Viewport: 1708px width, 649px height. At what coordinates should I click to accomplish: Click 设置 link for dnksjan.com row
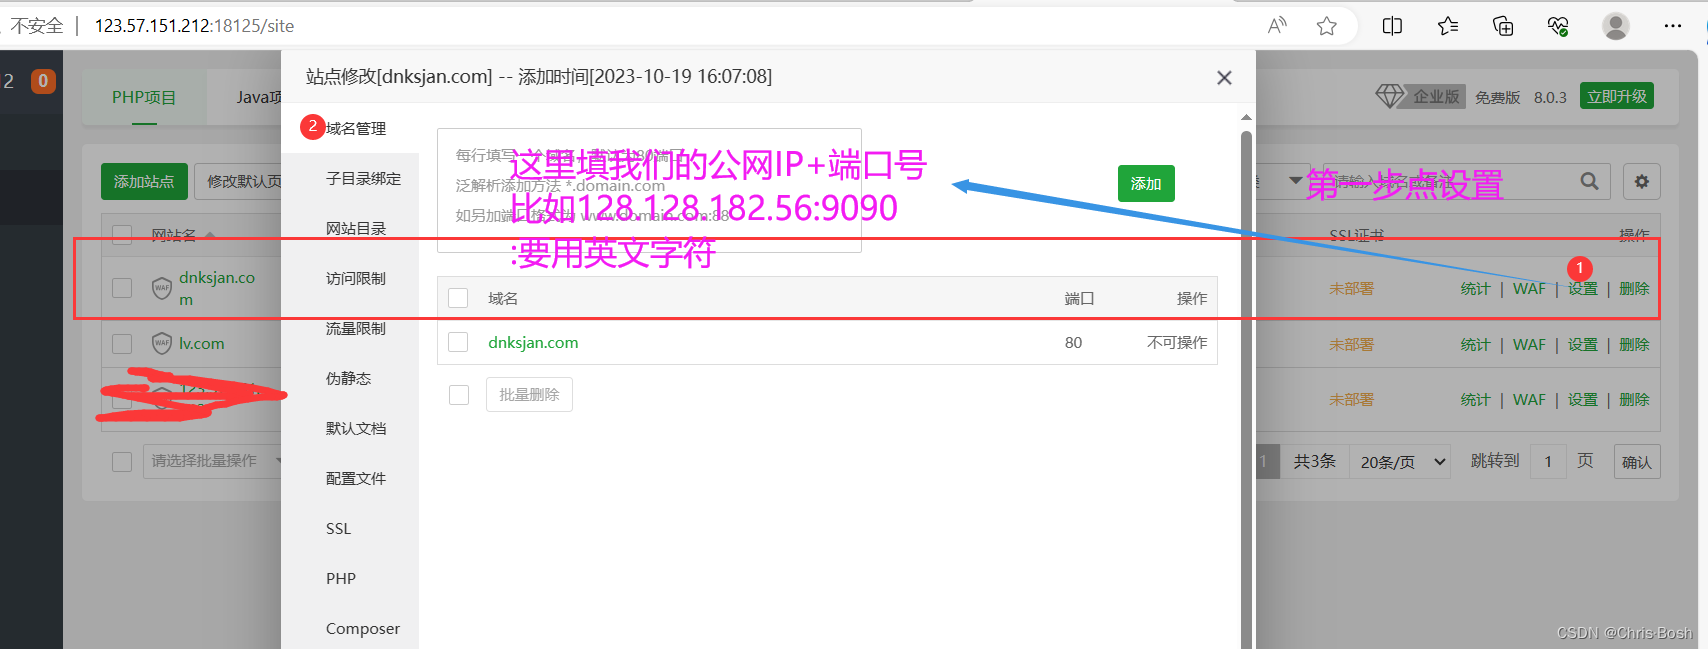click(1582, 288)
